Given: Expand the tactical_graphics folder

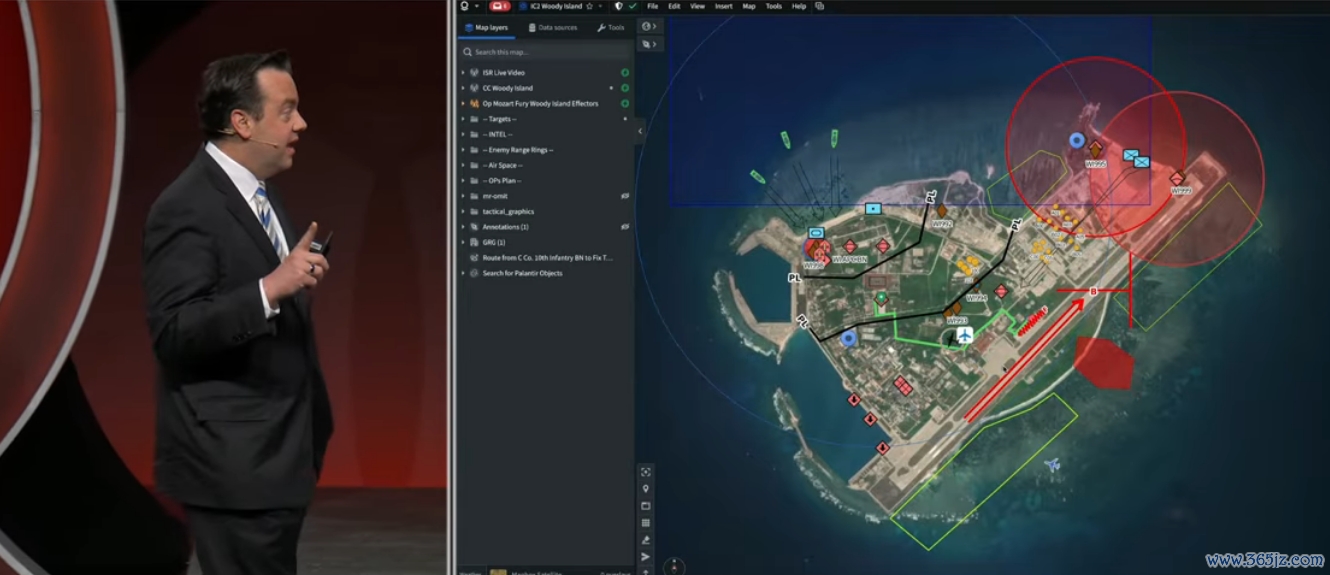Looking at the screenshot, I should coord(463,212).
